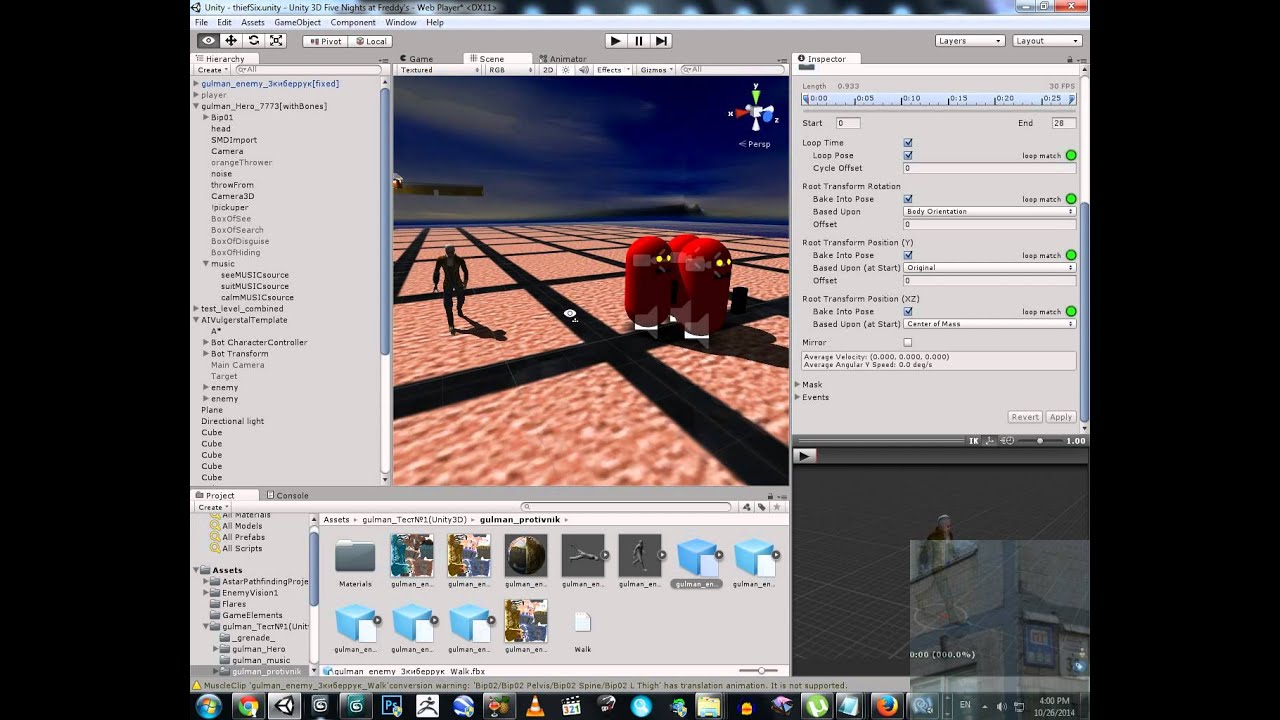Screen dimensions: 1280x720
Task: Toggle the IK preview button
Action: (x=974, y=441)
